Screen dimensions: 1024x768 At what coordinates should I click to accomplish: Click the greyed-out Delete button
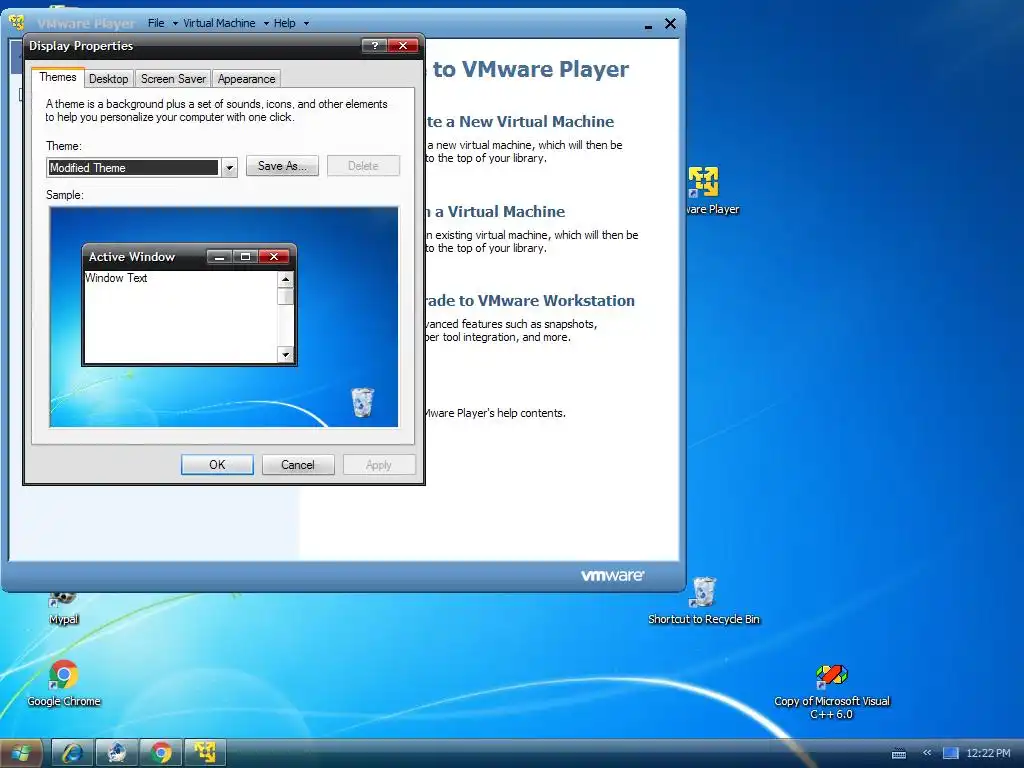point(363,166)
